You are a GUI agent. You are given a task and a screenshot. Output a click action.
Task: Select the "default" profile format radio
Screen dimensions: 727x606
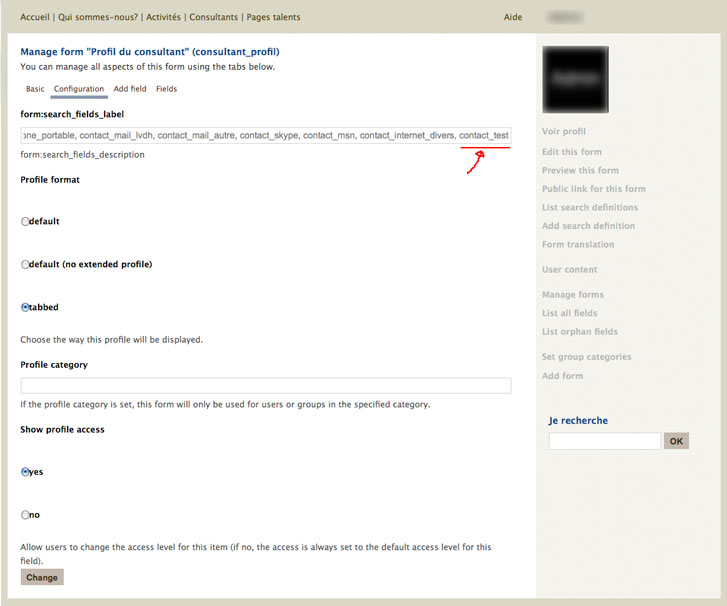pyautogui.click(x=25, y=222)
